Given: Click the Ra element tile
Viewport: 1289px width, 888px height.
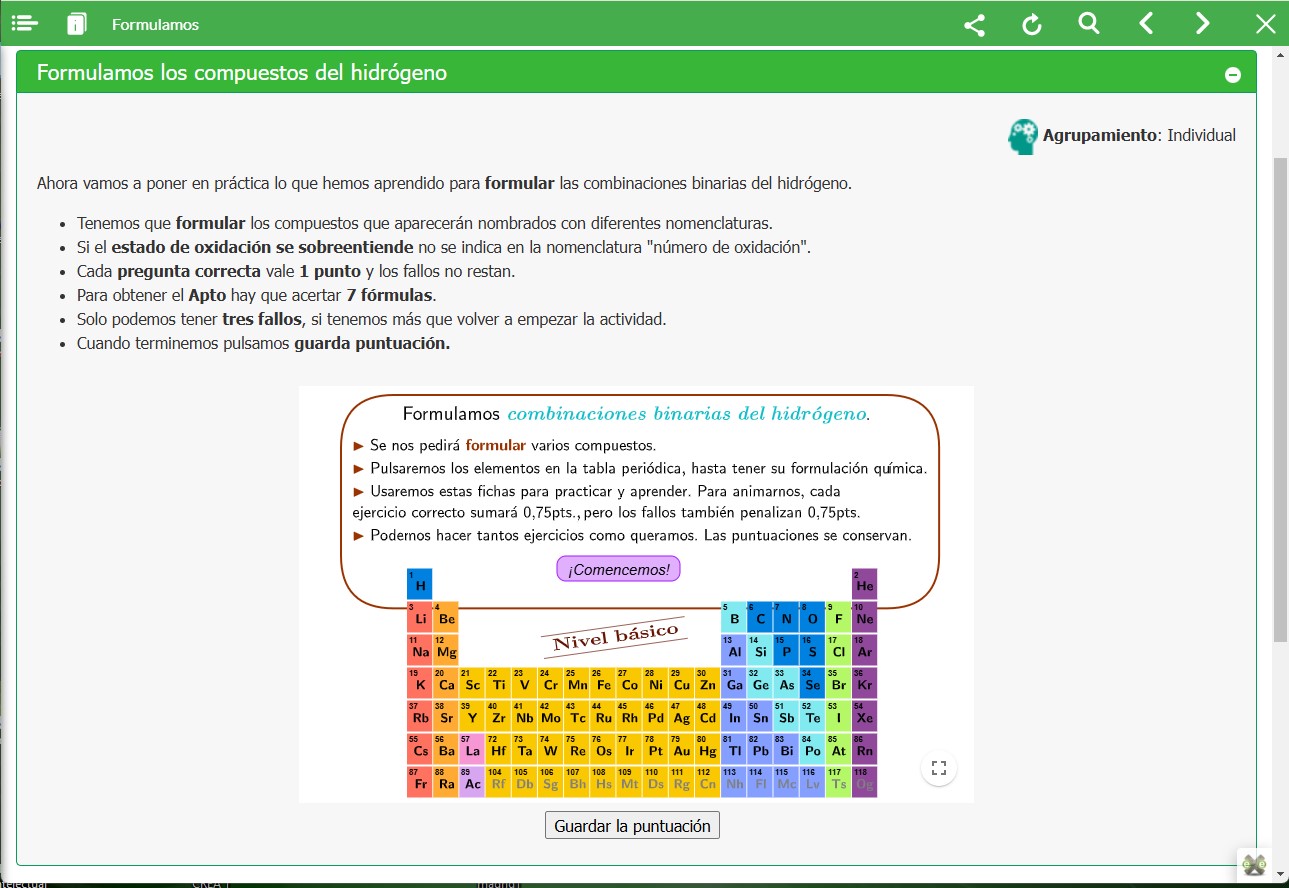Looking at the screenshot, I should pyautogui.click(x=446, y=782).
